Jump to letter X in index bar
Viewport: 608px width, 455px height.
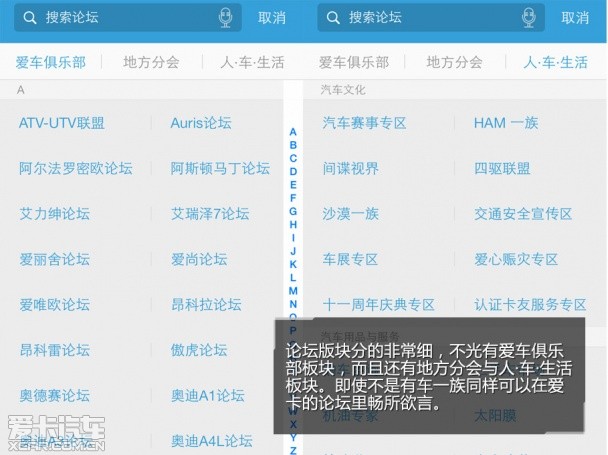click(293, 424)
